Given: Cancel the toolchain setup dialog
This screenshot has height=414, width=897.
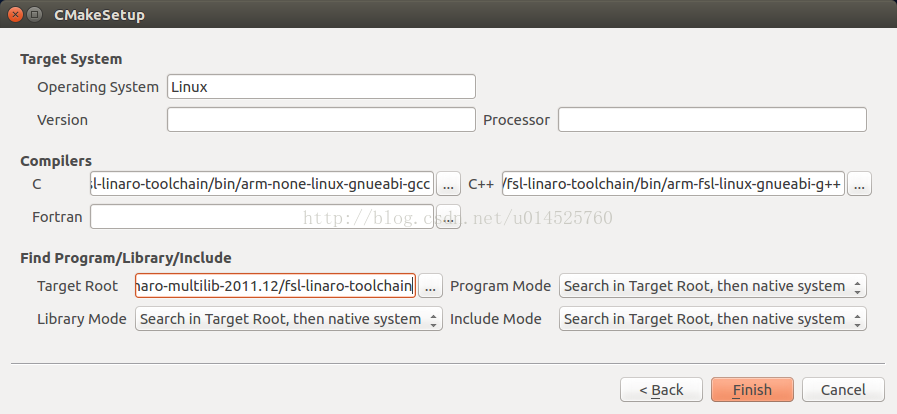Looking at the screenshot, I should [x=843, y=389].
